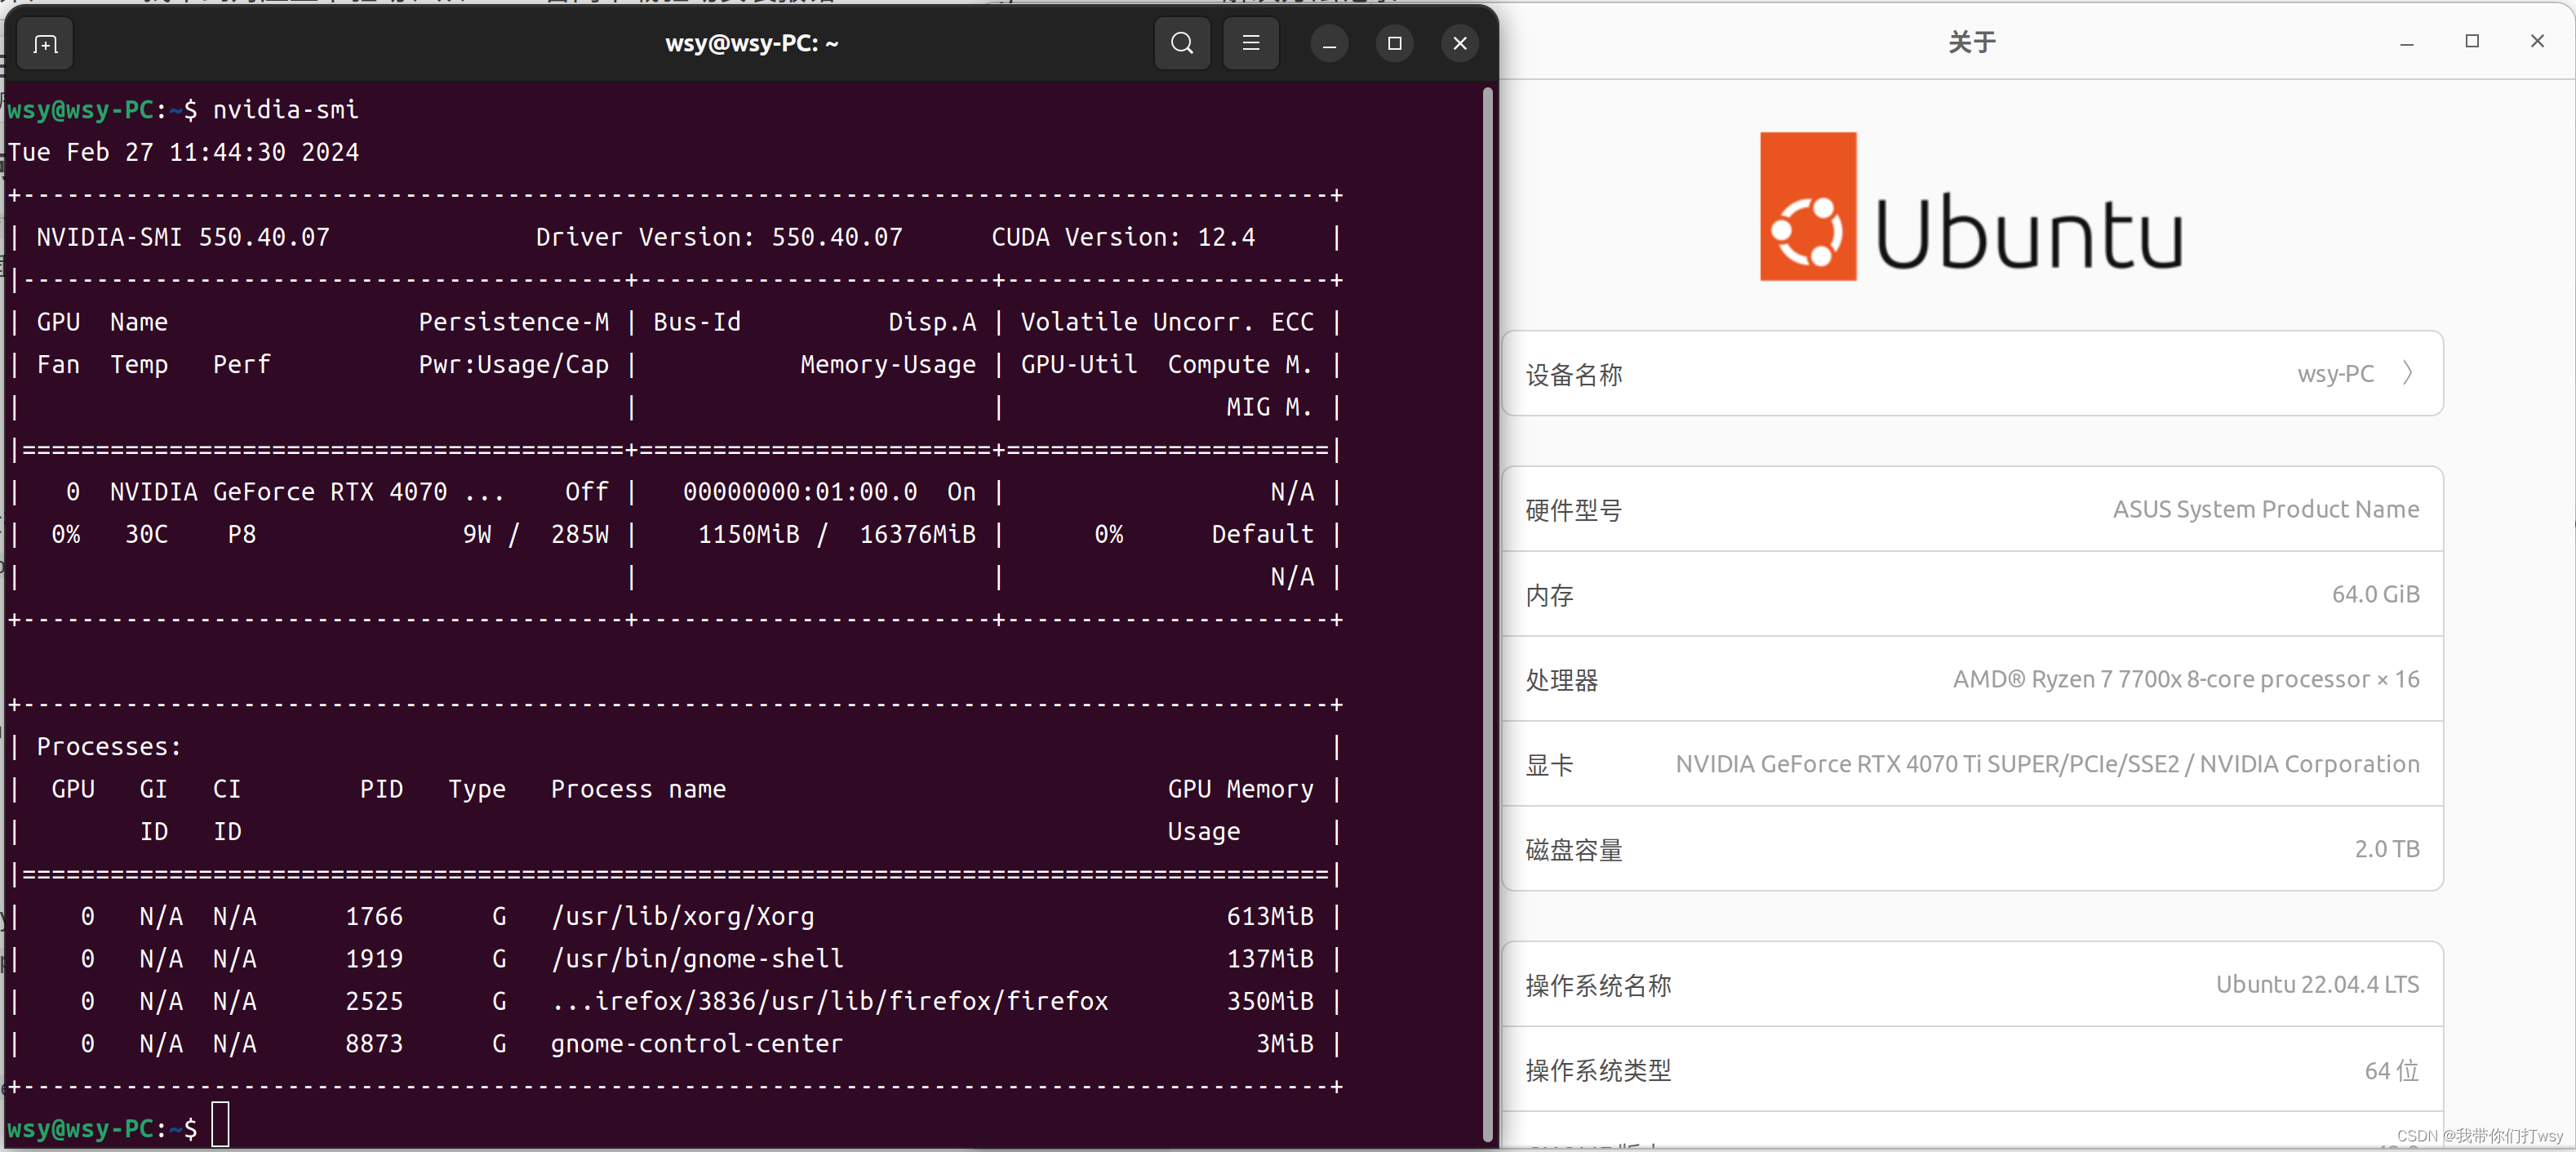
Task: Close the About settings window
Action: tap(2537, 42)
